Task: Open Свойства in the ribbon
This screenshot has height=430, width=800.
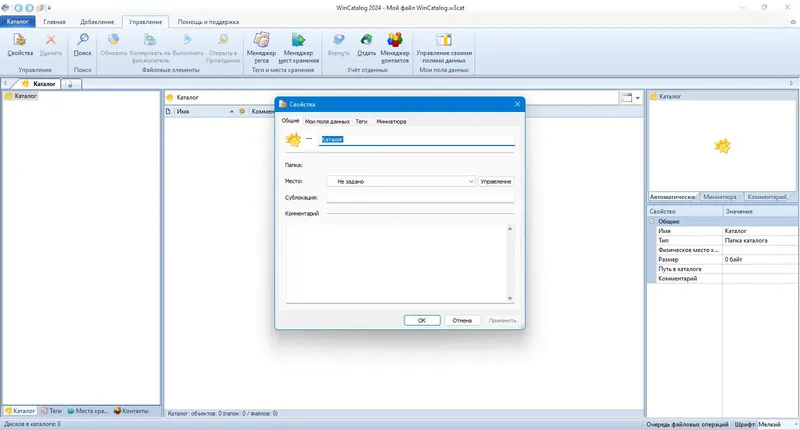Action: pyautogui.click(x=20, y=45)
